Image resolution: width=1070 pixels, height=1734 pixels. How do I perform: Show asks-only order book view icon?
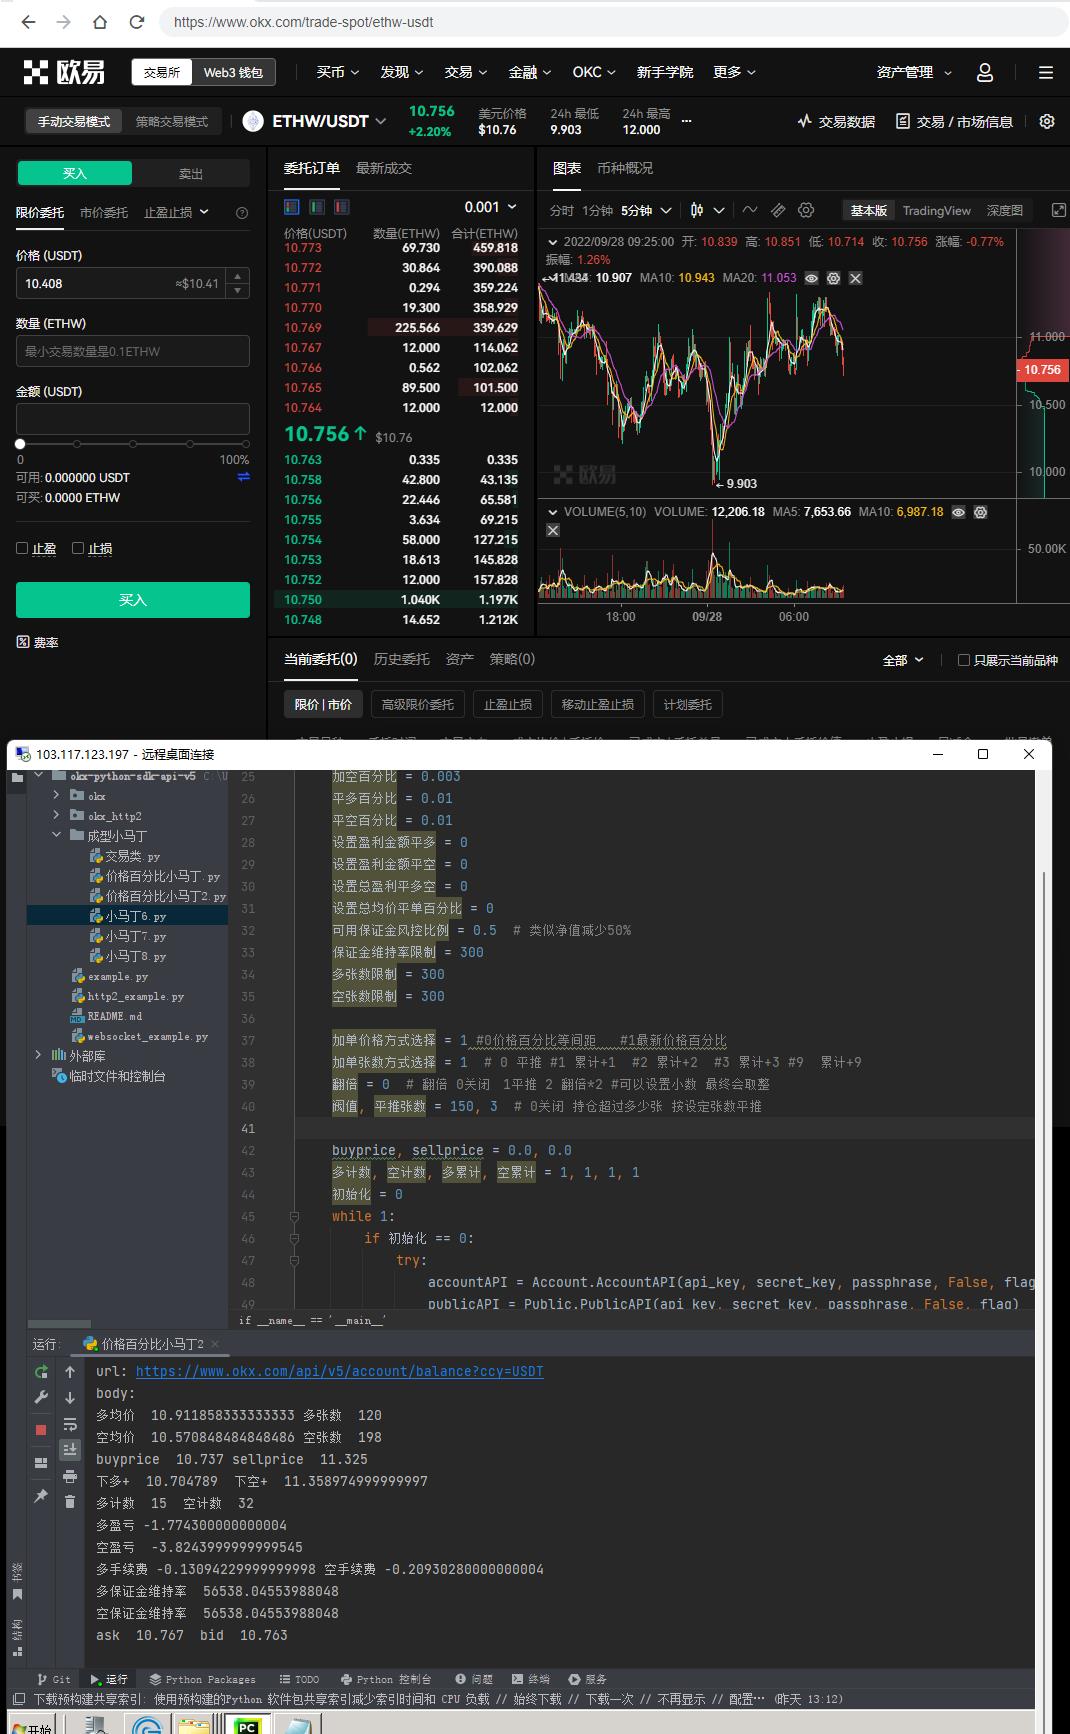342,207
